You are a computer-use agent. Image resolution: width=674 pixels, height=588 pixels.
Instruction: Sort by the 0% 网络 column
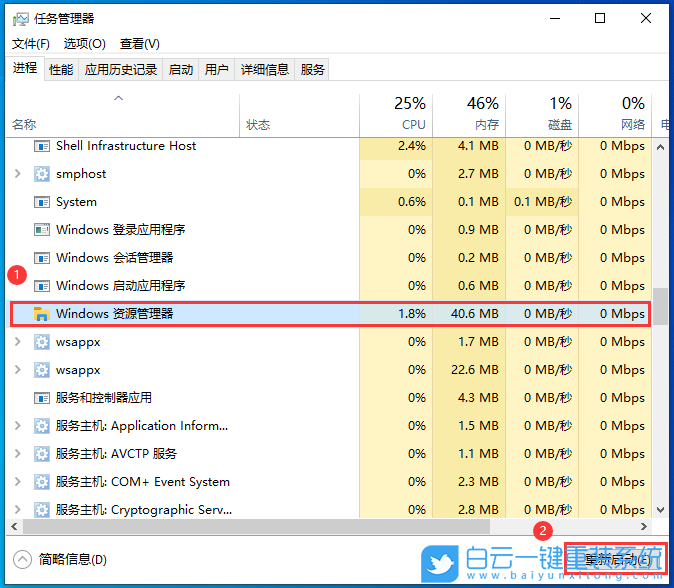pyautogui.click(x=615, y=115)
